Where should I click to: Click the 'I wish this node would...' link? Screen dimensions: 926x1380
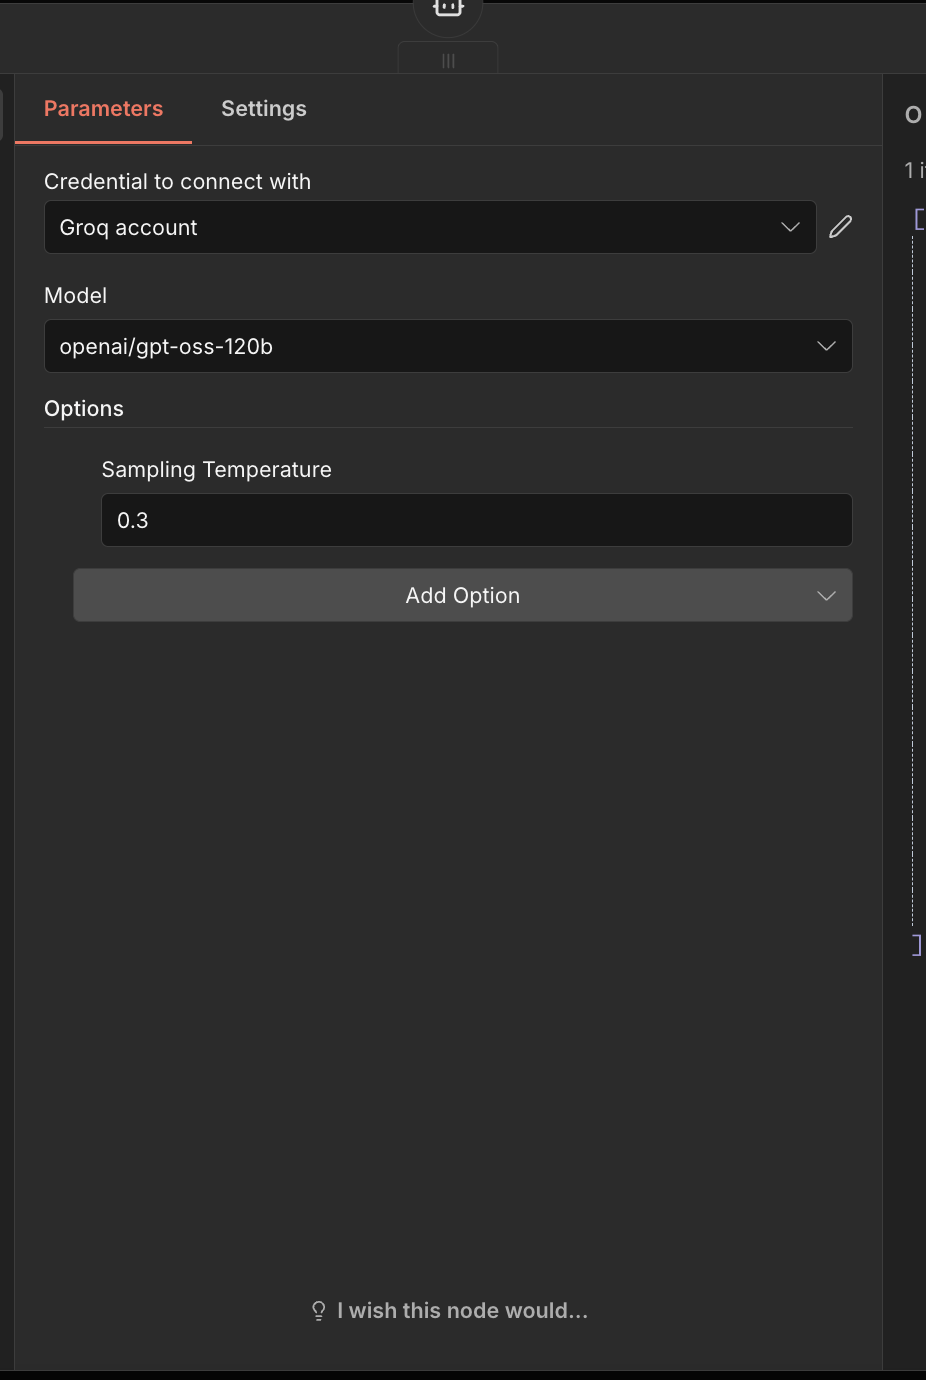click(462, 1310)
